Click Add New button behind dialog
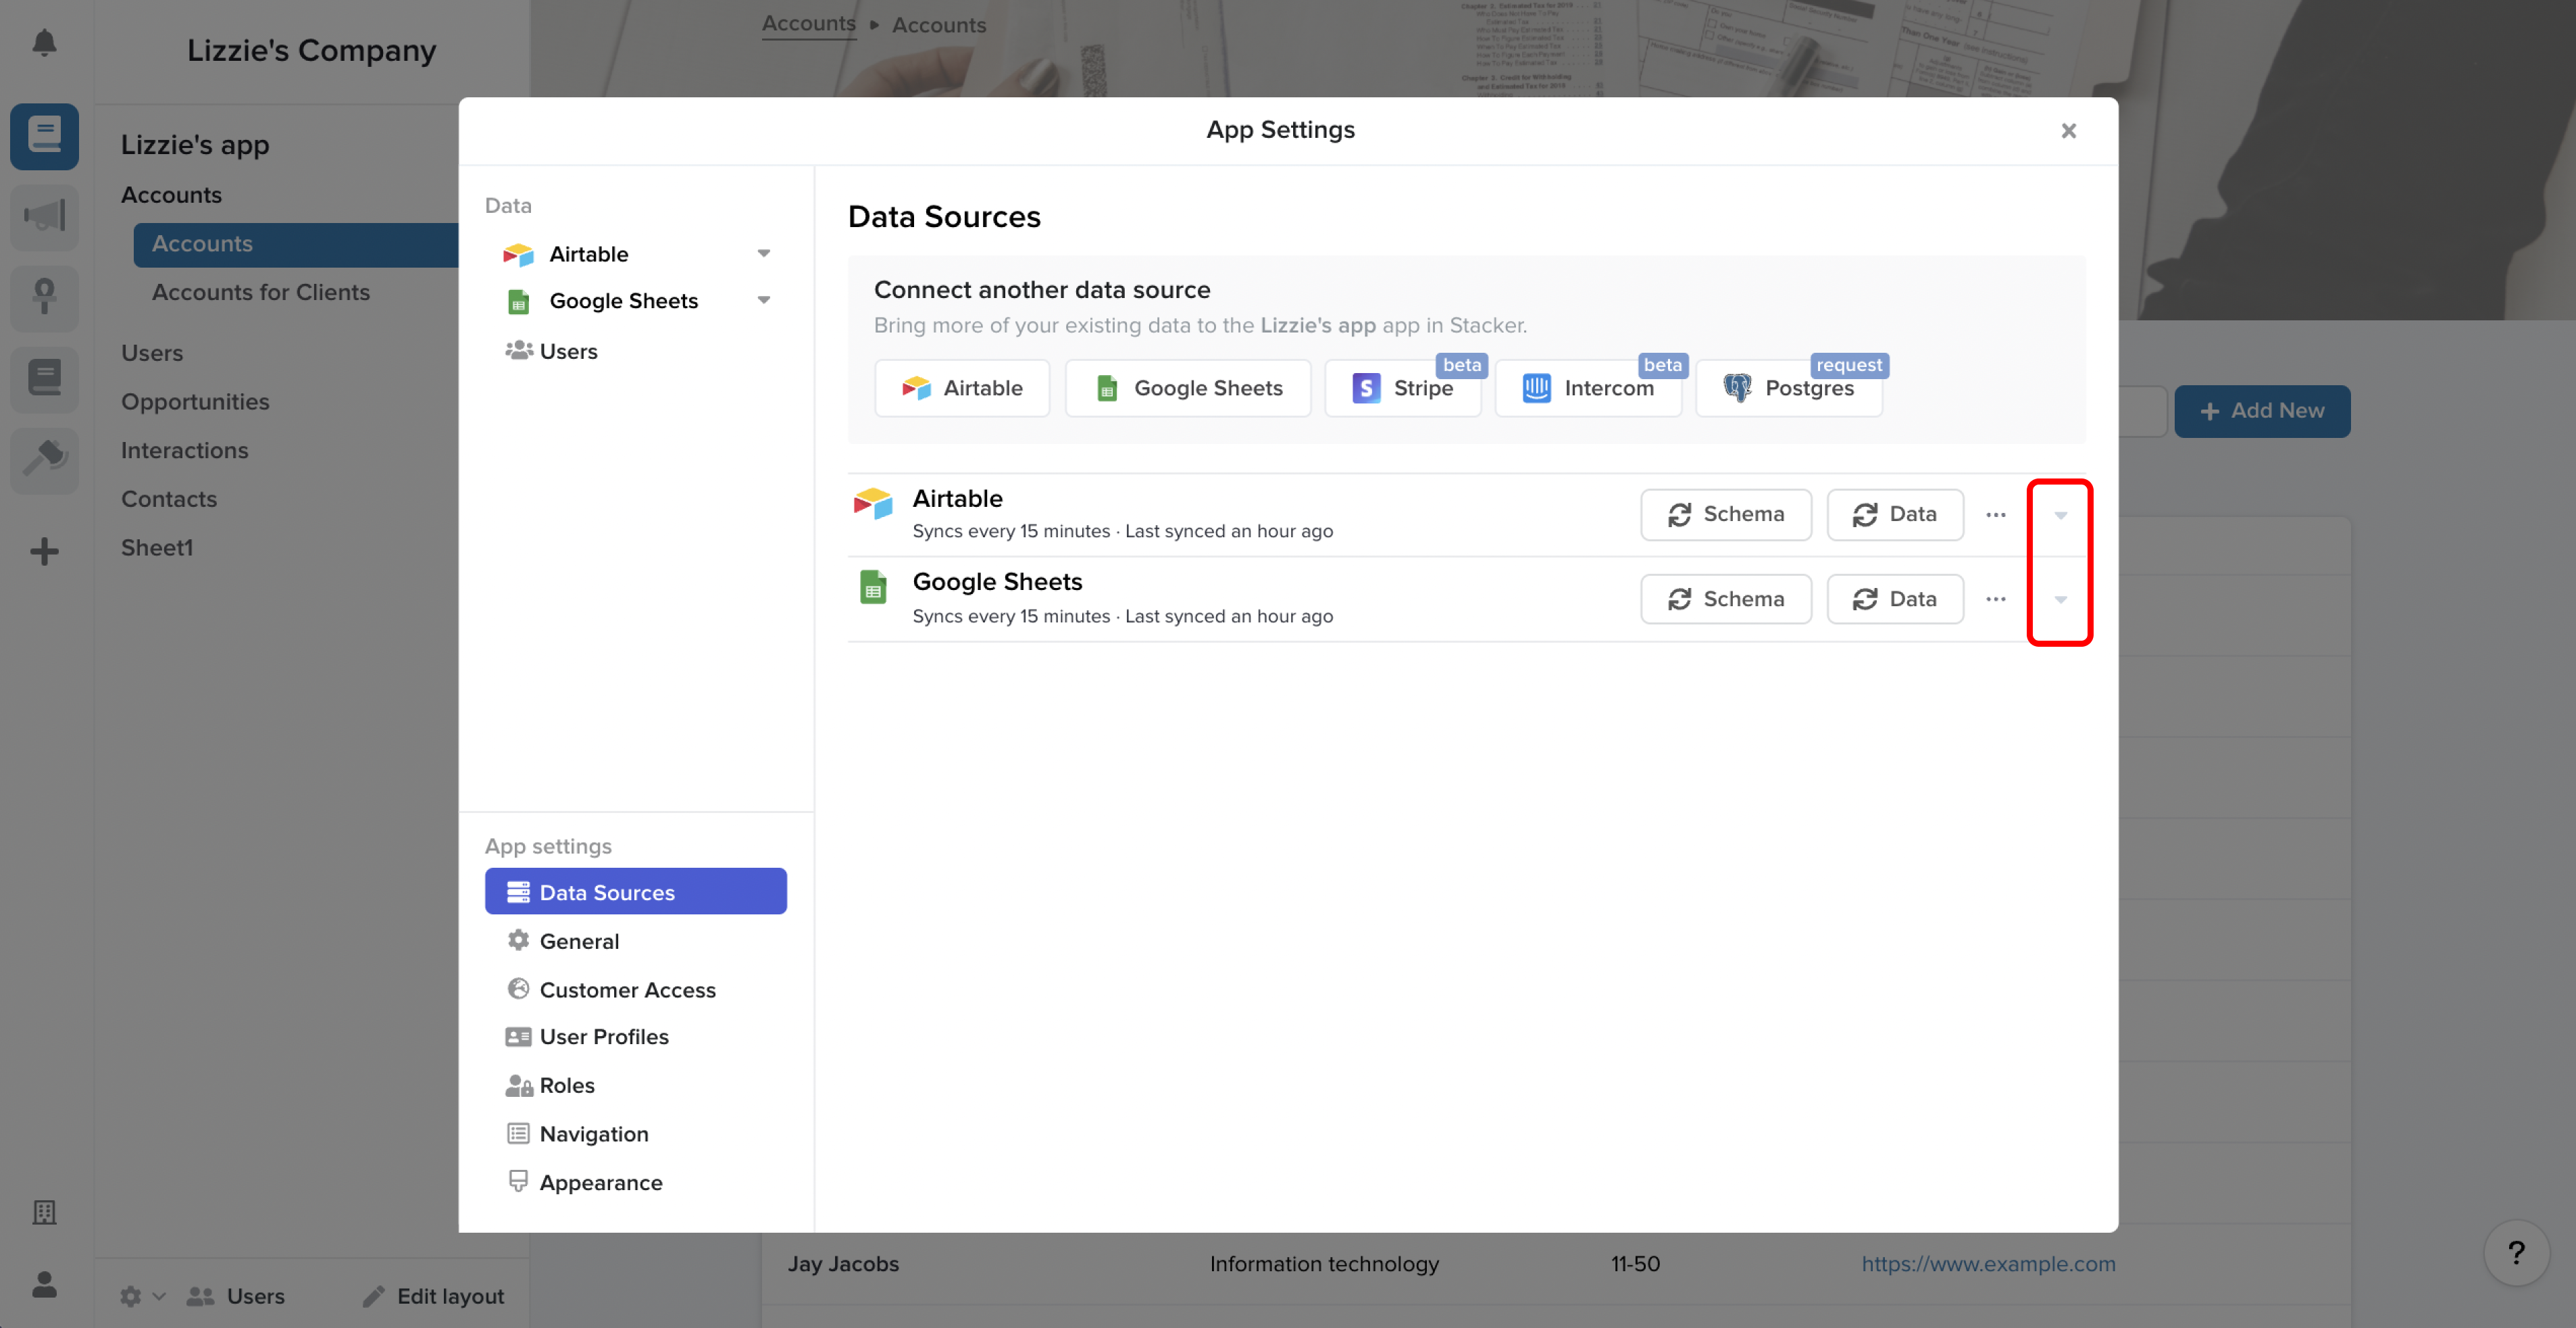 [2262, 411]
